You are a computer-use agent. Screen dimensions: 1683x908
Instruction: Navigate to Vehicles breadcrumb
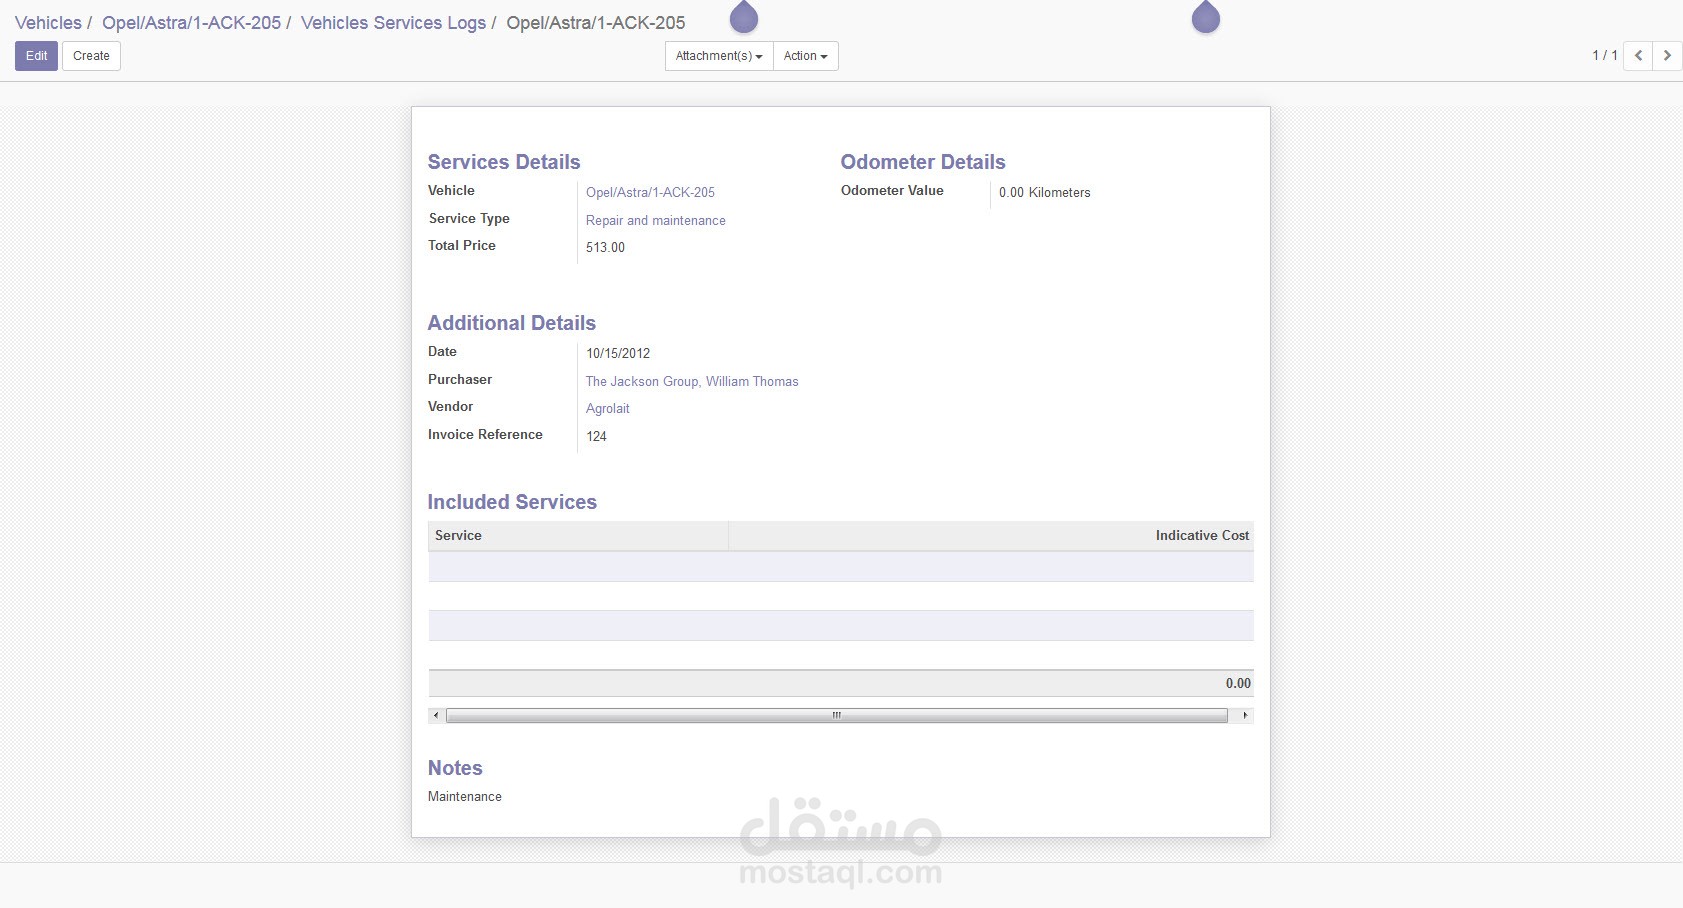(x=48, y=23)
